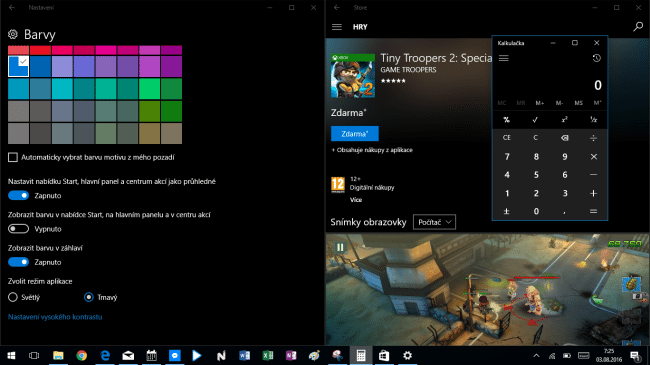This screenshot has height=365, width=650.
Task: Select the bright green accent color swatch
Action: click(x=150, y=89)
